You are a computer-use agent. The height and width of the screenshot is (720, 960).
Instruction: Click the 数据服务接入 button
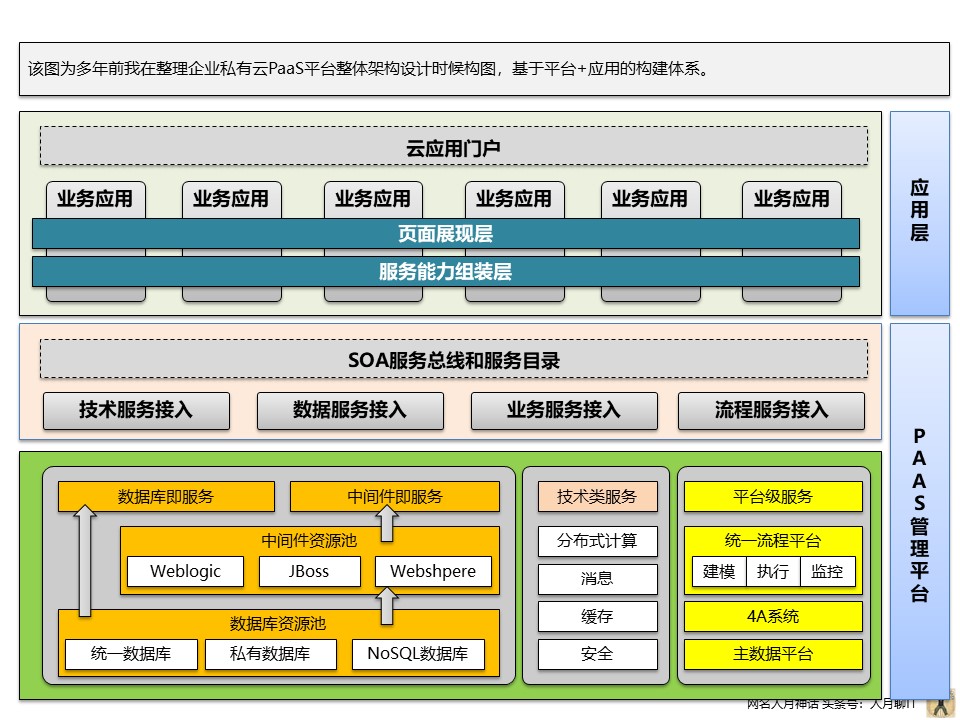pos(350,410)
